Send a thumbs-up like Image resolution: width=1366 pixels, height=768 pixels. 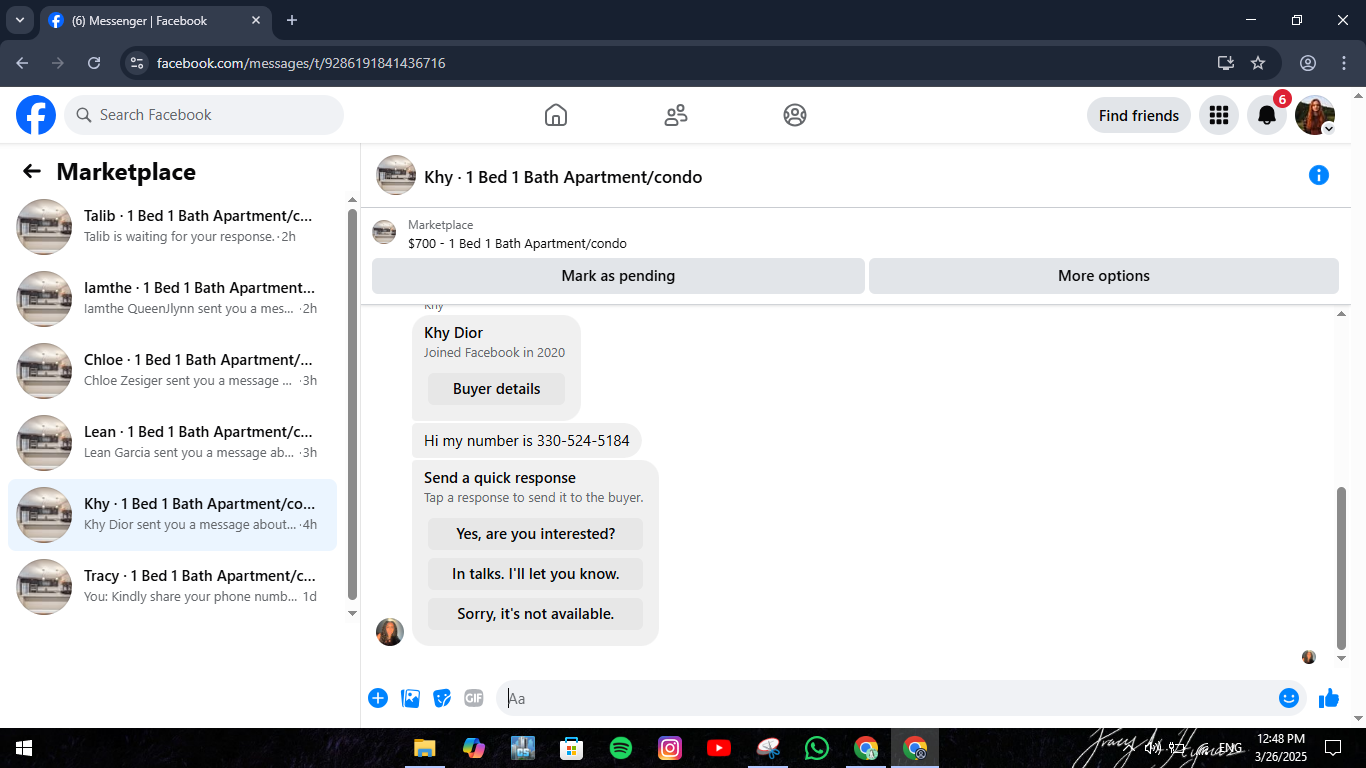[x=1329, y=698]
